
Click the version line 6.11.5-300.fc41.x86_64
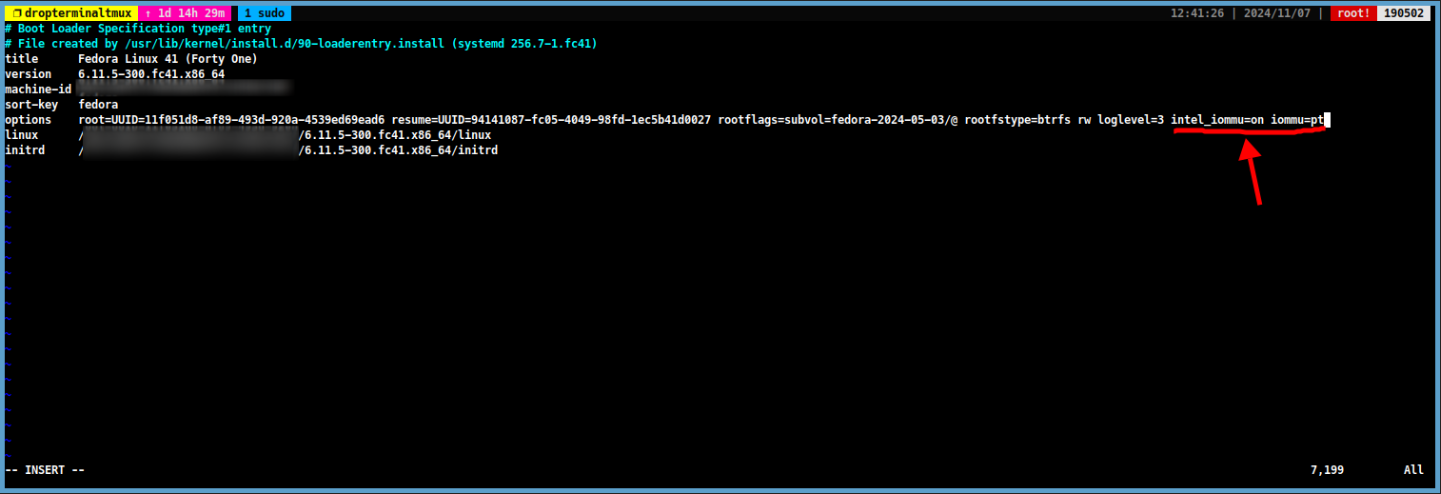tap(115, 75)
